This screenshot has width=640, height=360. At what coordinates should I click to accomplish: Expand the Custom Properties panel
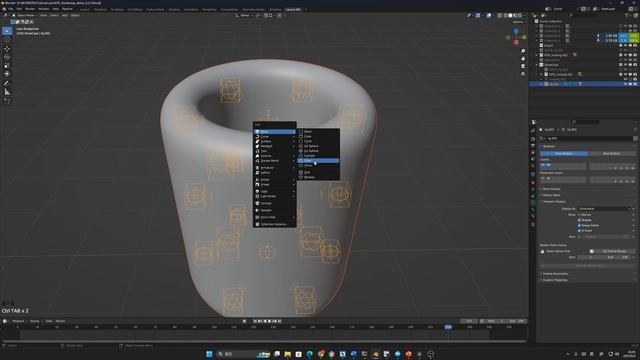click(554, 280)
